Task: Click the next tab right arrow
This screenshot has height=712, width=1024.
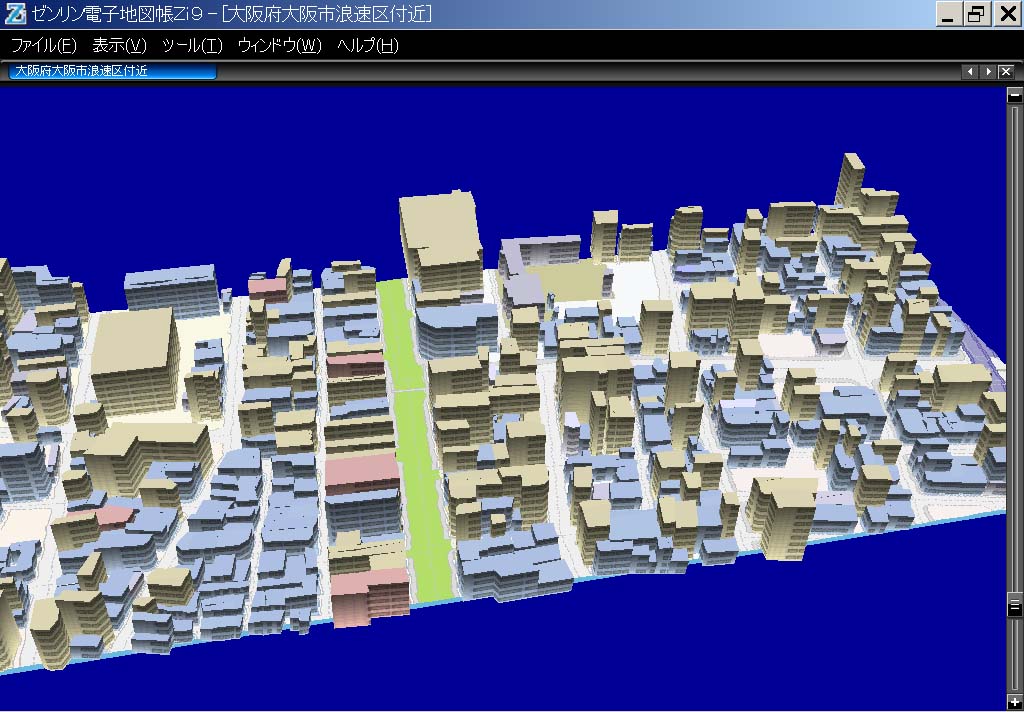Action: (x=988, y=72)
